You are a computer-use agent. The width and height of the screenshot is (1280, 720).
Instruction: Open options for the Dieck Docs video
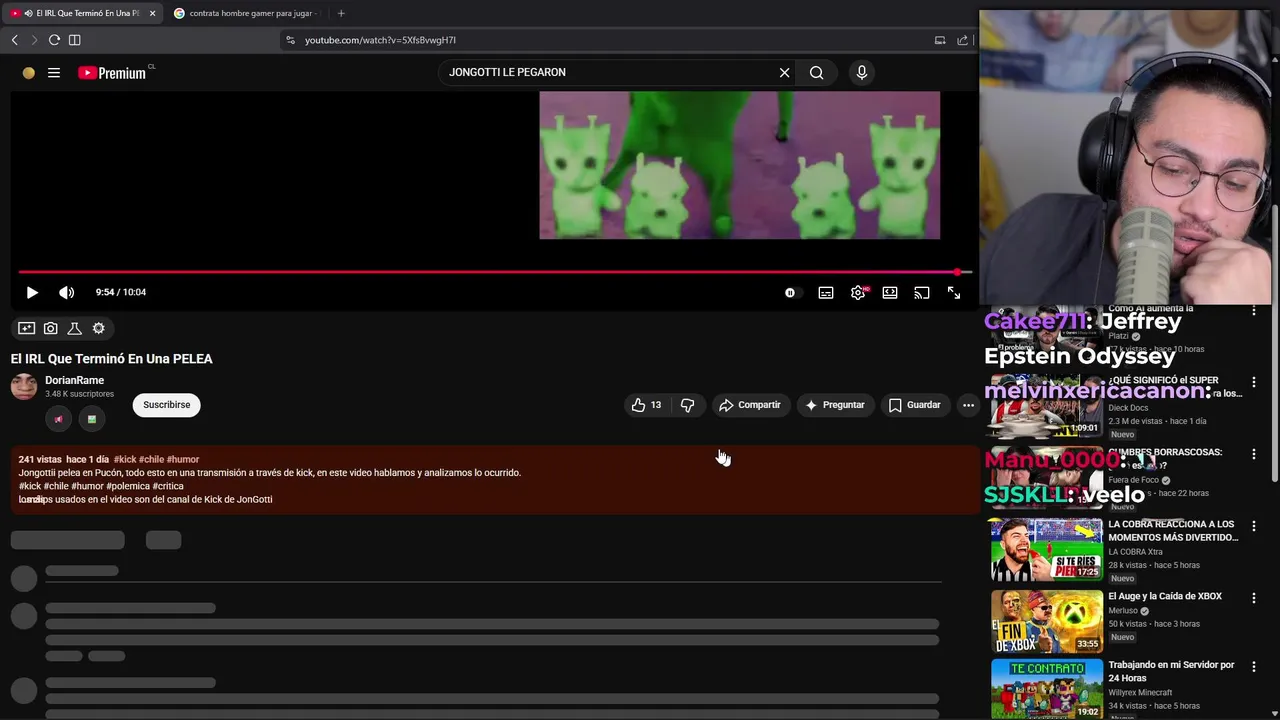click(1254, 382)
